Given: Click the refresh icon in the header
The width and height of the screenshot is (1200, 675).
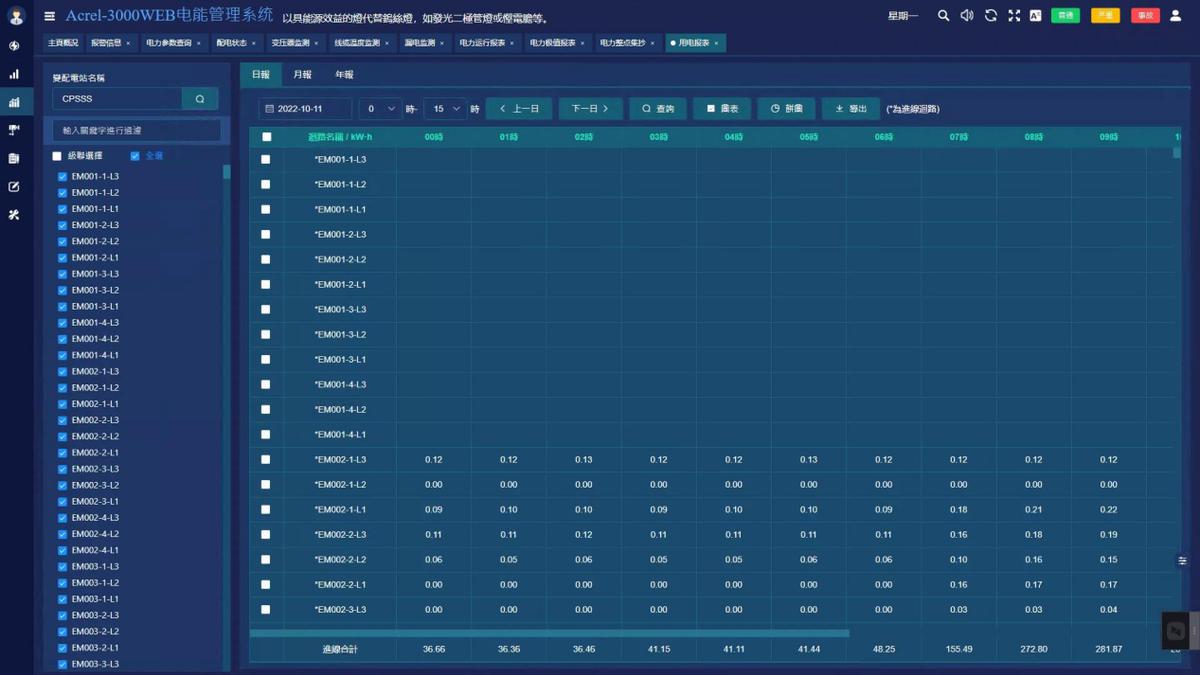Looking at the screenshot, I should click(x=990, y=16).
